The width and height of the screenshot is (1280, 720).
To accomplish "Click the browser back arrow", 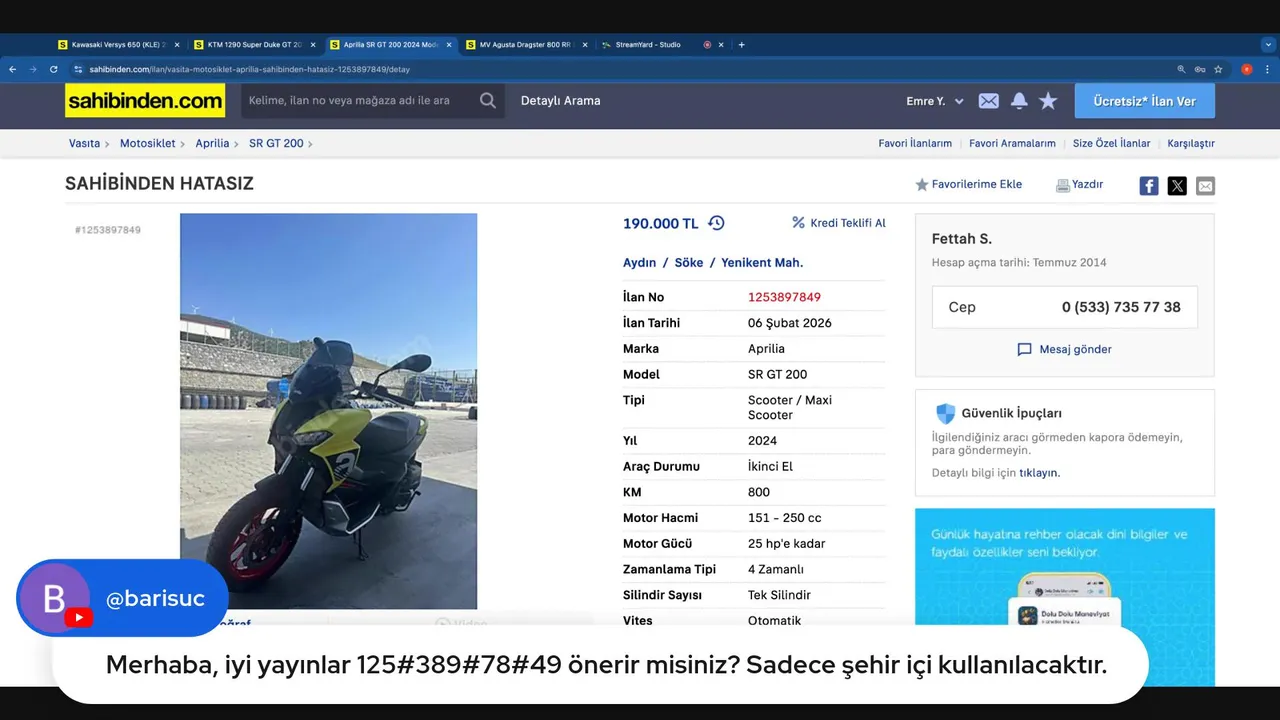I will pyautogui.click(x=13, y=69).
